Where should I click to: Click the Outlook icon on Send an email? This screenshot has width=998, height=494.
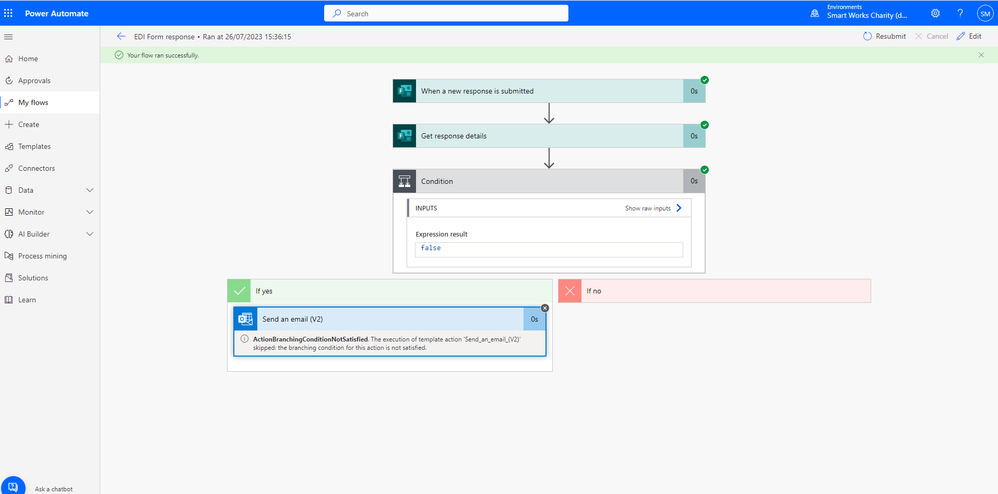pos(246,319)
